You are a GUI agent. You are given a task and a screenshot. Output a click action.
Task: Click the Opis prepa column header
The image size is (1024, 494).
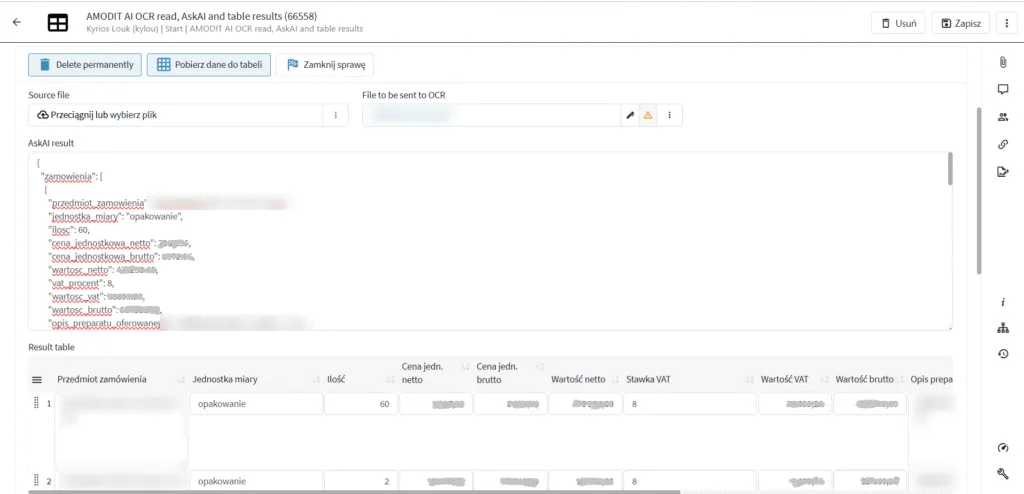pos(931,380)
